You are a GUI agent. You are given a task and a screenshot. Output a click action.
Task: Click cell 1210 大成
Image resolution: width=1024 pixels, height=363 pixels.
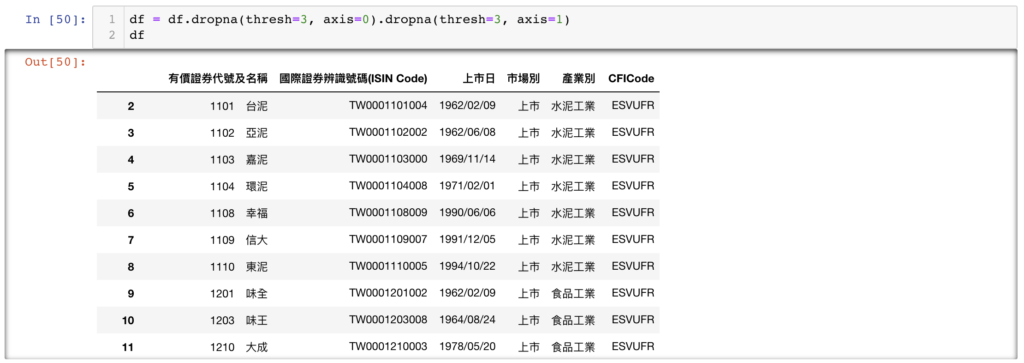238,347
